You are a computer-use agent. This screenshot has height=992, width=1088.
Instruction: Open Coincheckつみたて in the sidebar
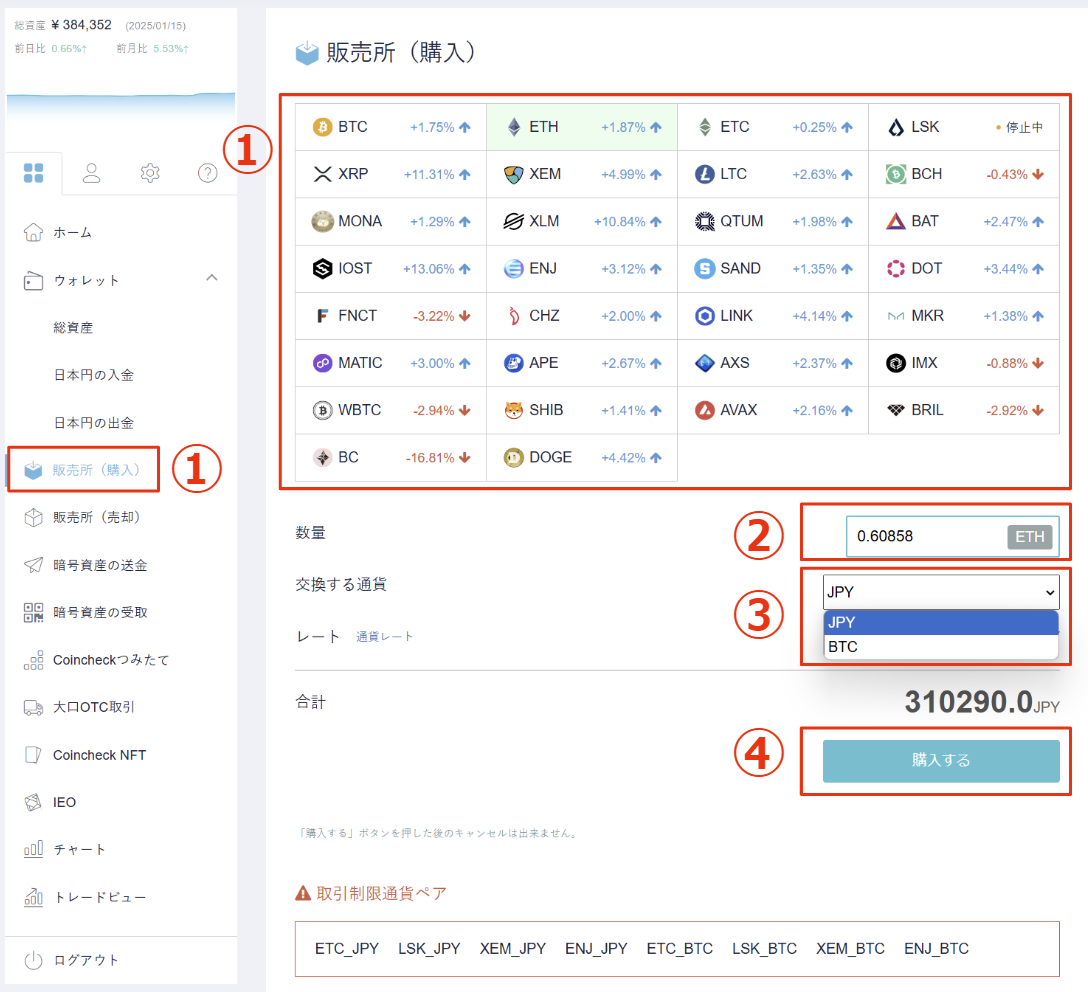click(110, 660)
